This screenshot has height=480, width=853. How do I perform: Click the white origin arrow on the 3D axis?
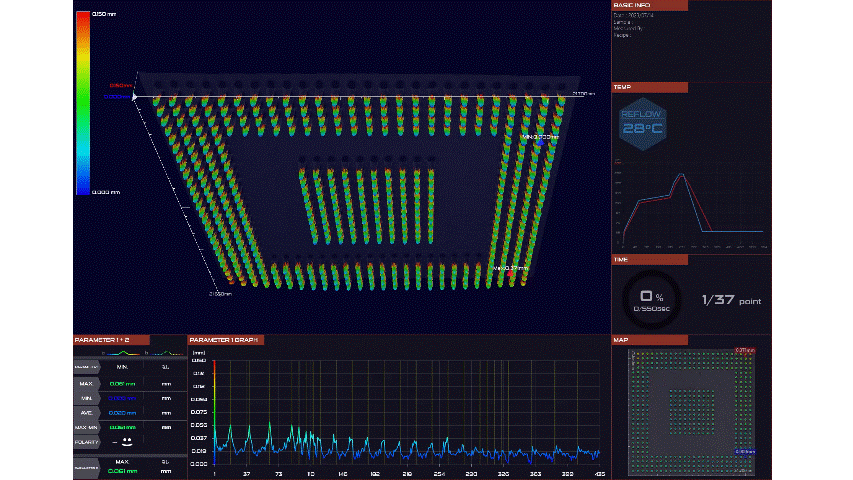click(x=135, y=96)
